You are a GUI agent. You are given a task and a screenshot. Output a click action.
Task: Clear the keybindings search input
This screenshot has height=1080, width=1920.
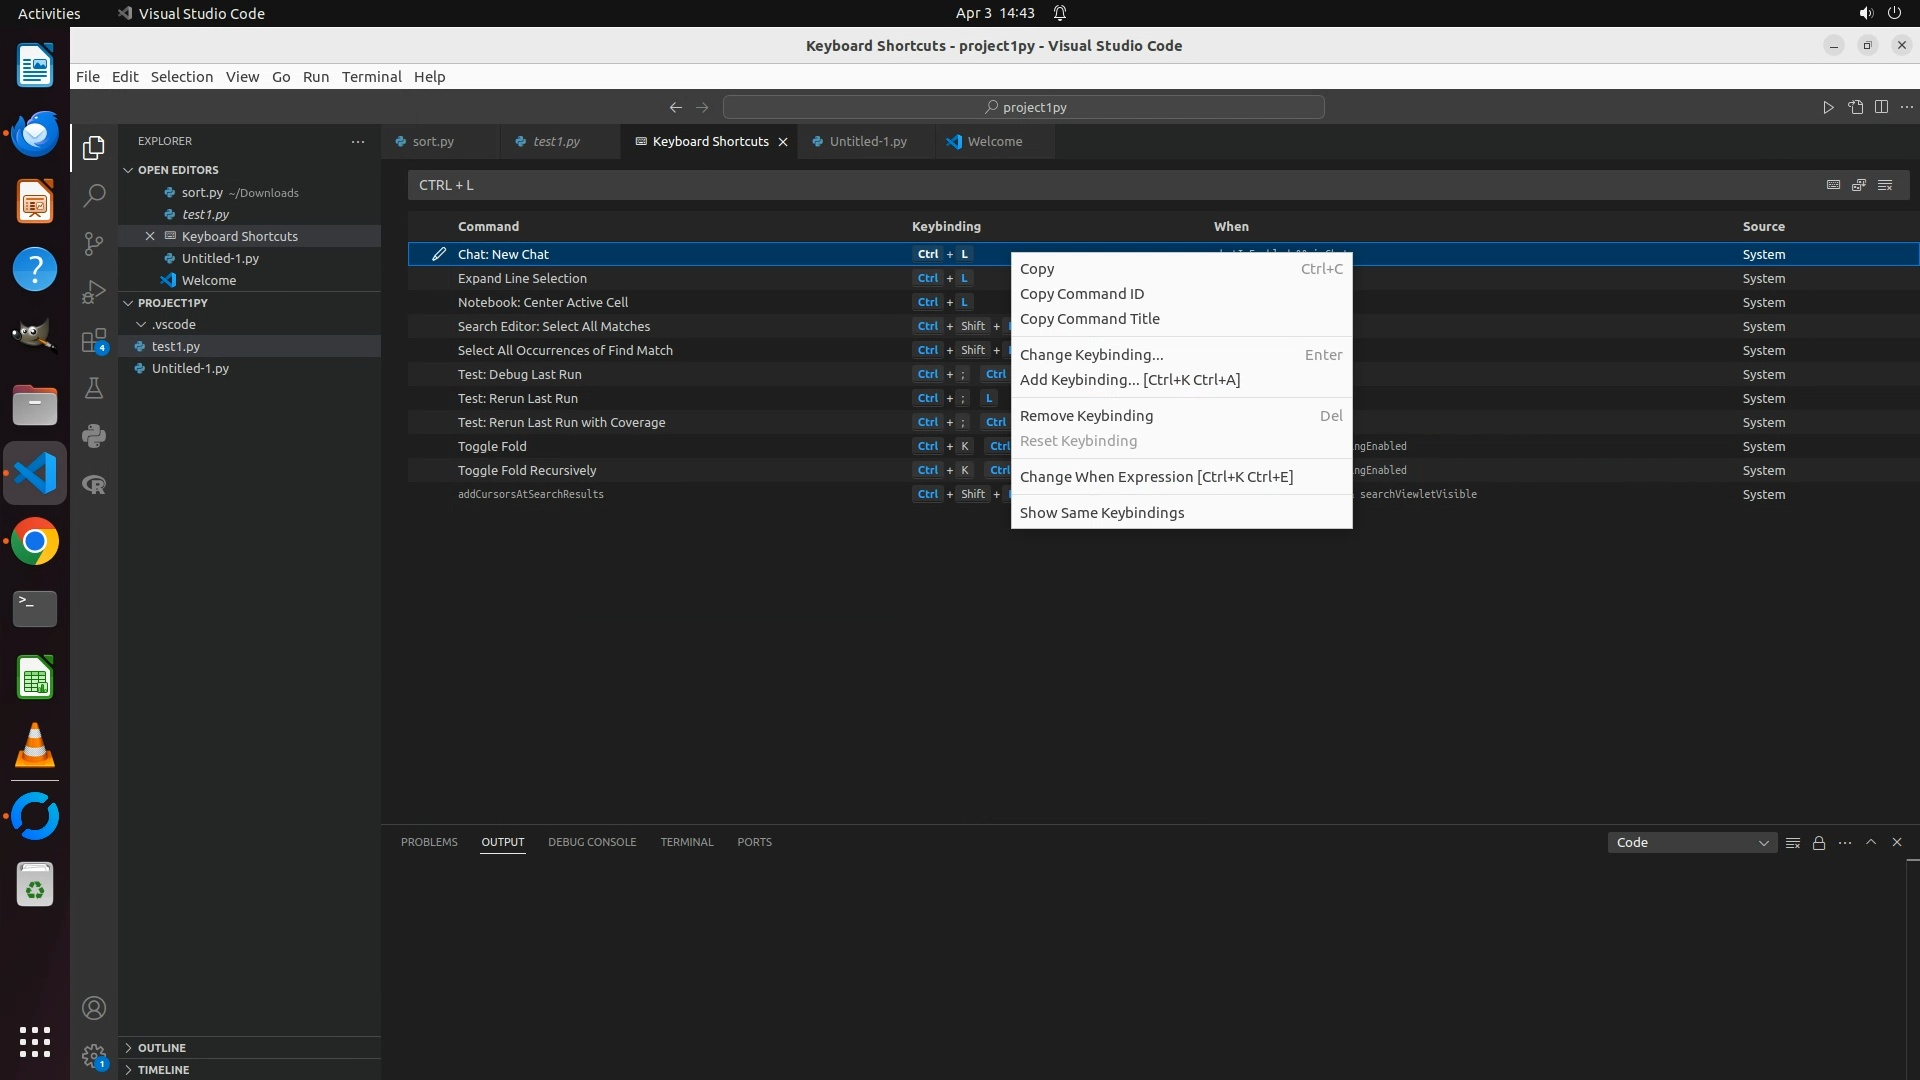pyautogui.click(x=1885, y=185)
